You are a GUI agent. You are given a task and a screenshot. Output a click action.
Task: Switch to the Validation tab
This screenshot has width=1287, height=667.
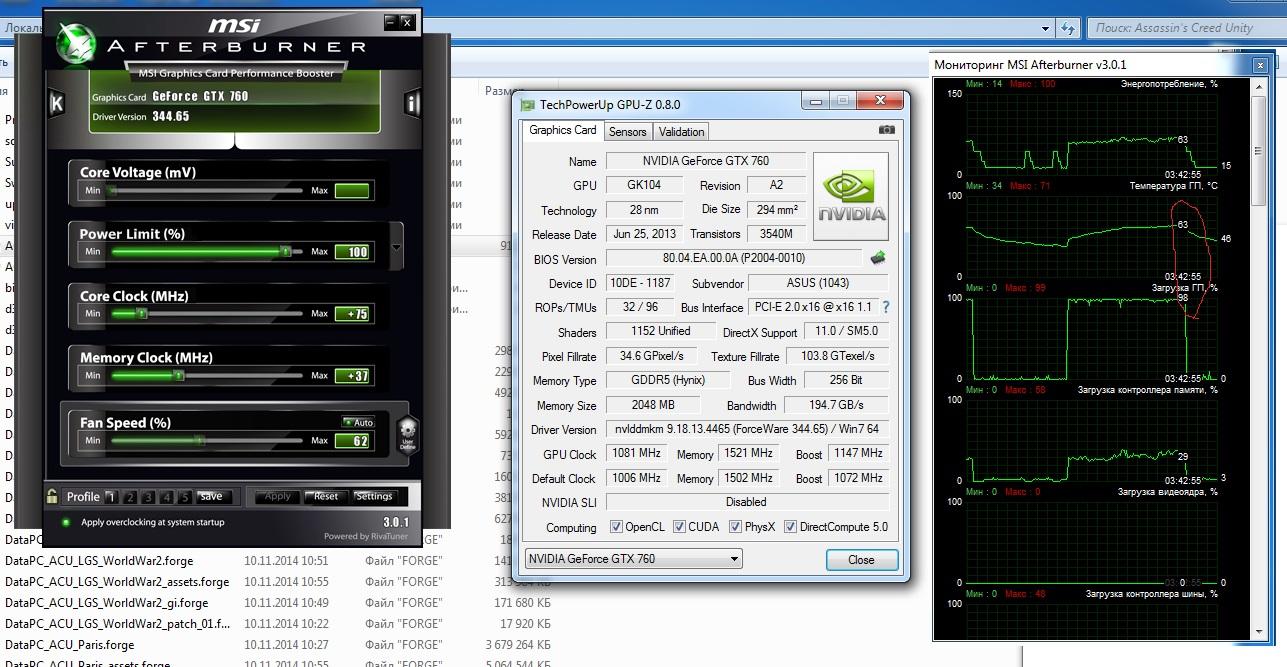pos(681,131)
